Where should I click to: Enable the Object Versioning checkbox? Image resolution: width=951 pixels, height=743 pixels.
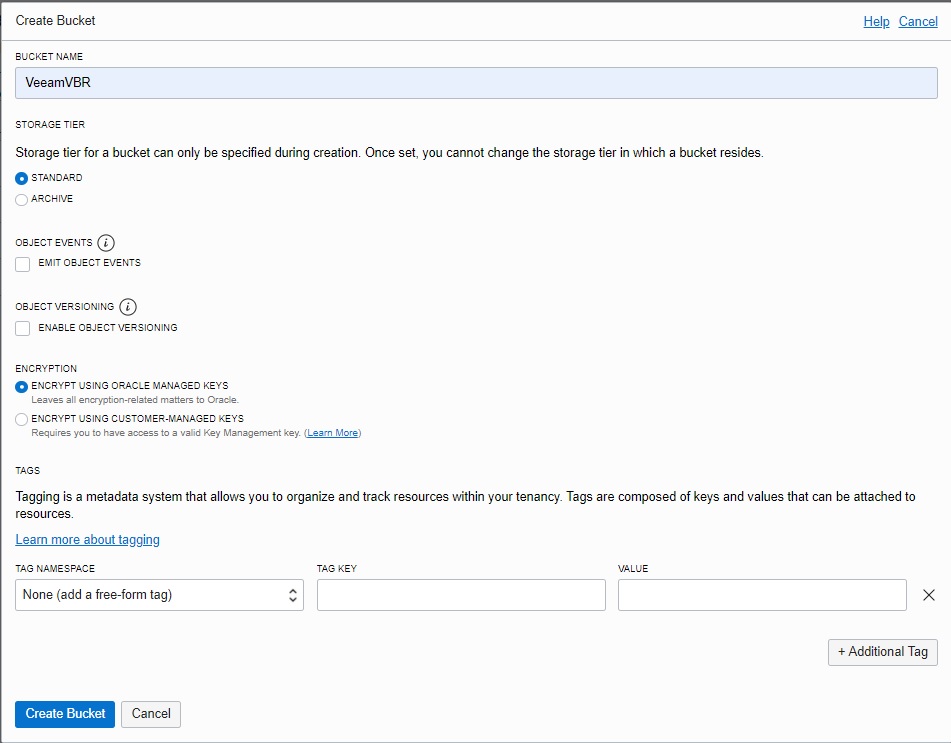tap(22, 328)
